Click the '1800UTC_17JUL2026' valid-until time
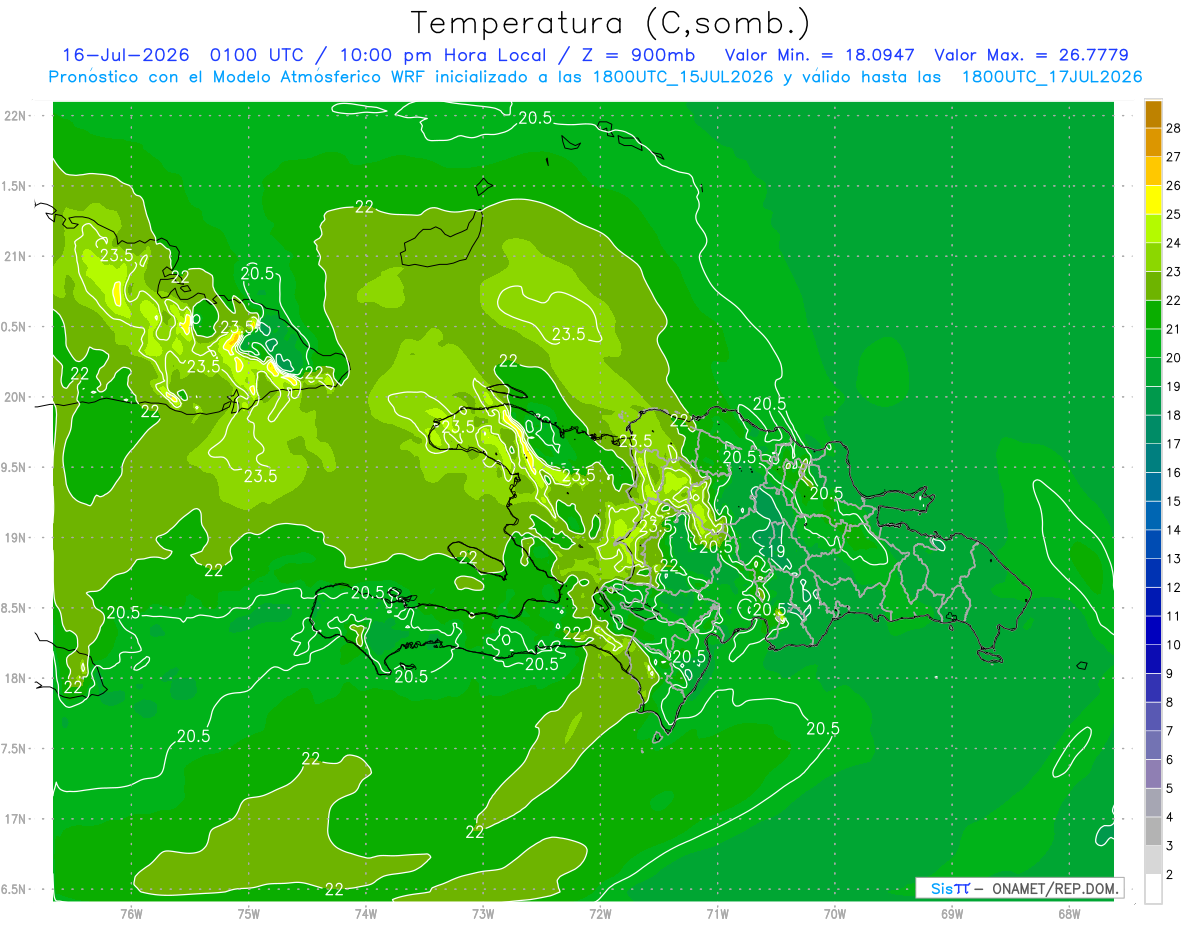 click(x=1052, y=77)
